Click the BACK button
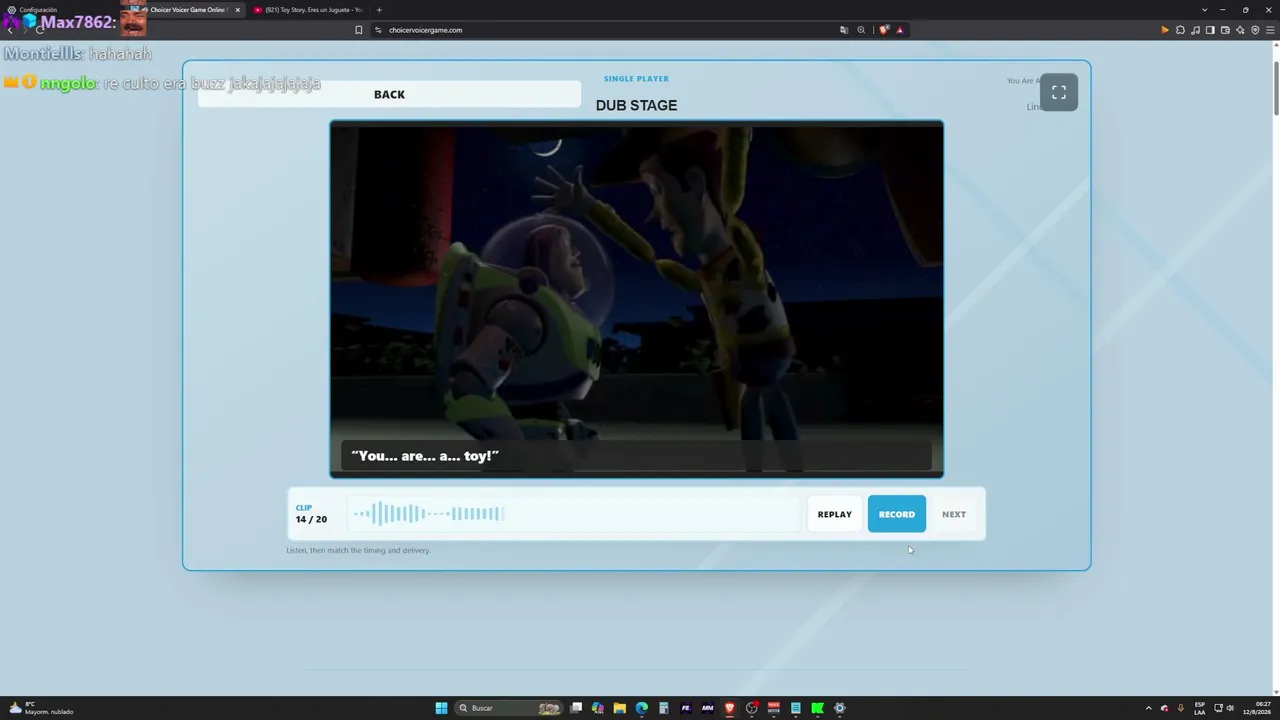This screenshot has width=1280, height=720. pos(389,94)
